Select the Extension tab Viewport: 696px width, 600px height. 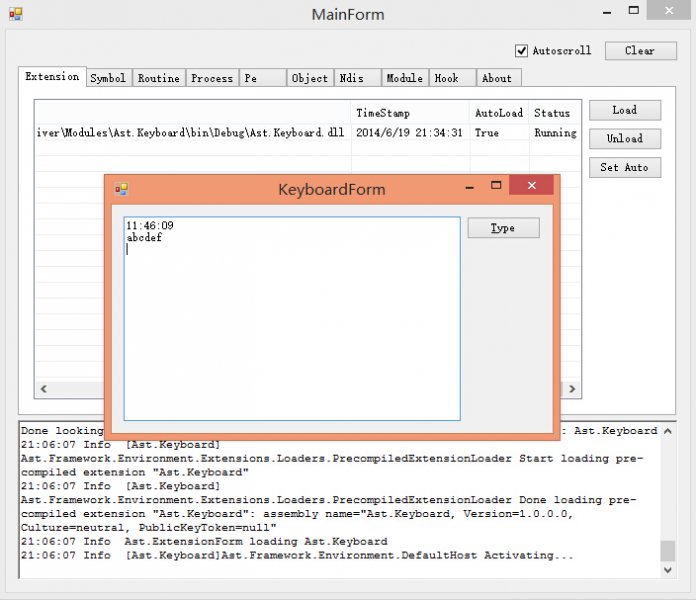(52, 76)
